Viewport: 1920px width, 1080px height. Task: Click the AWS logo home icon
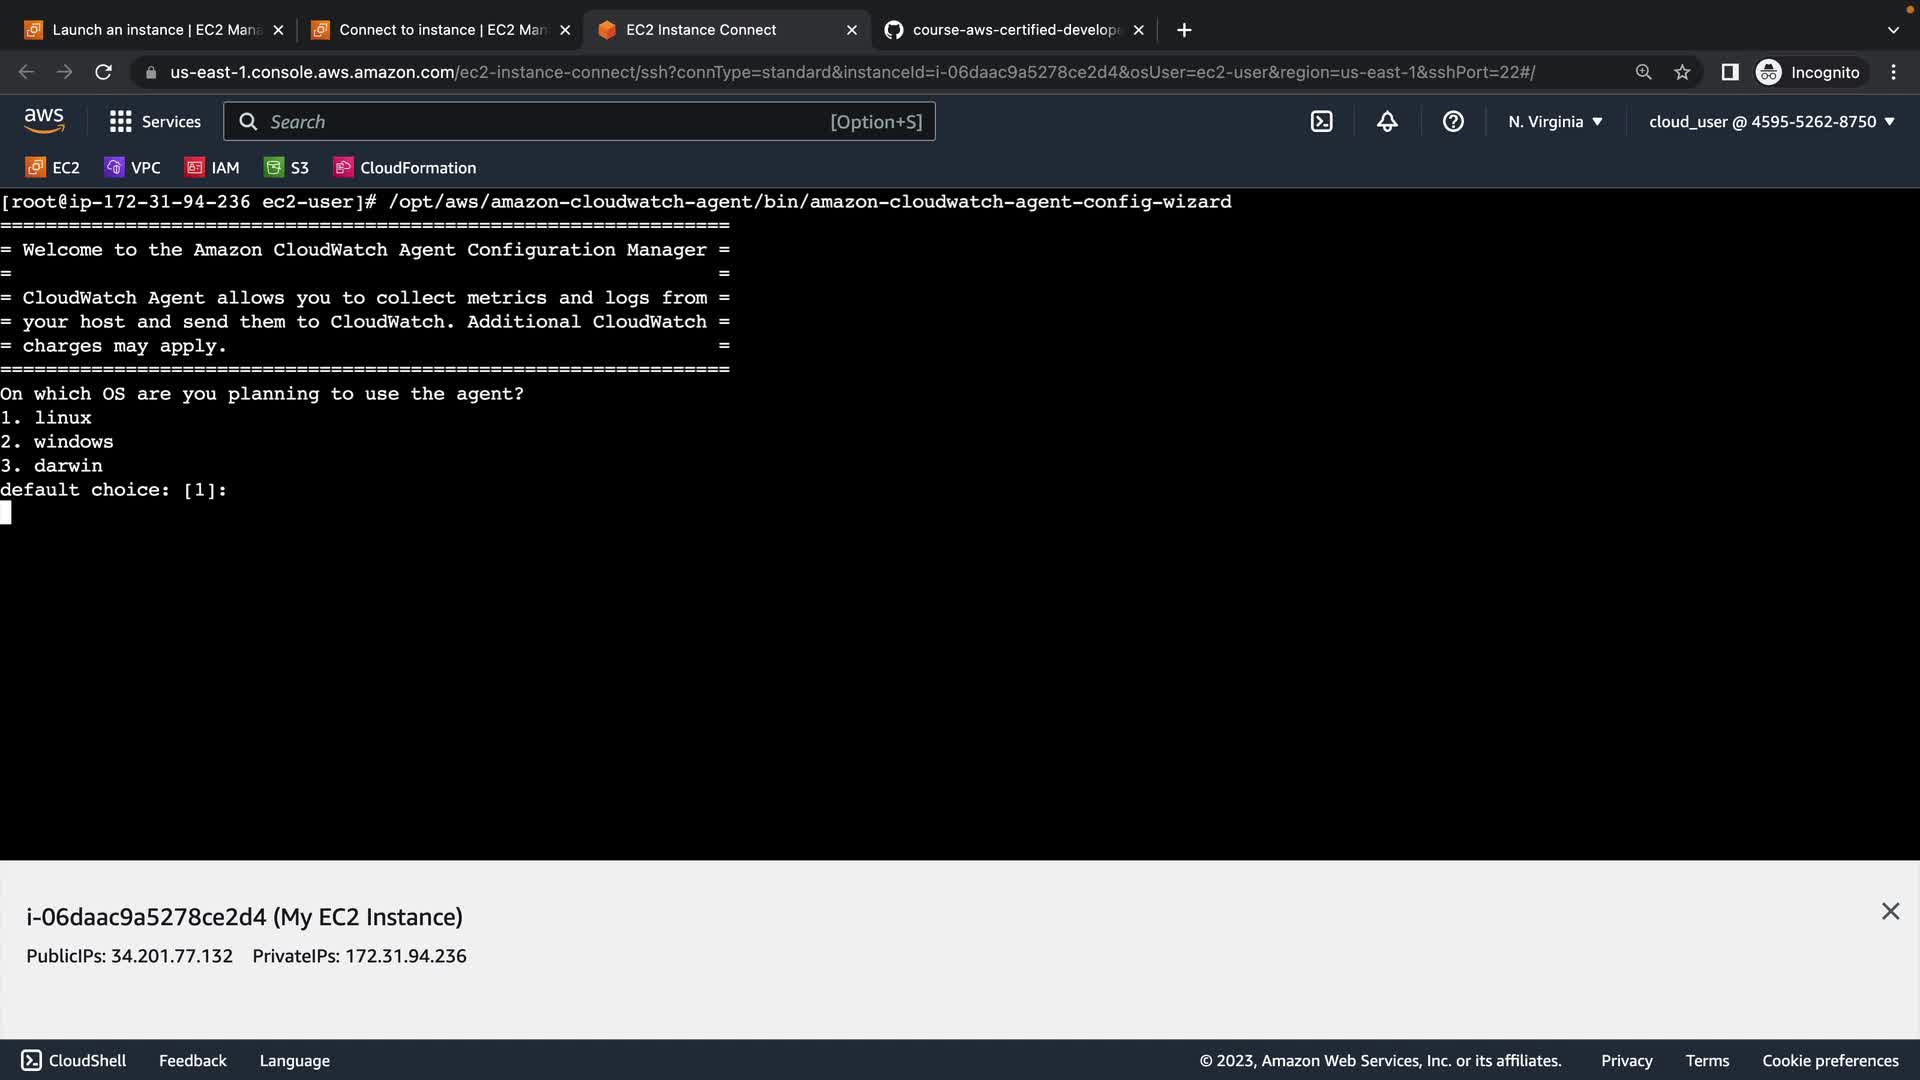(x=44, y=121)
